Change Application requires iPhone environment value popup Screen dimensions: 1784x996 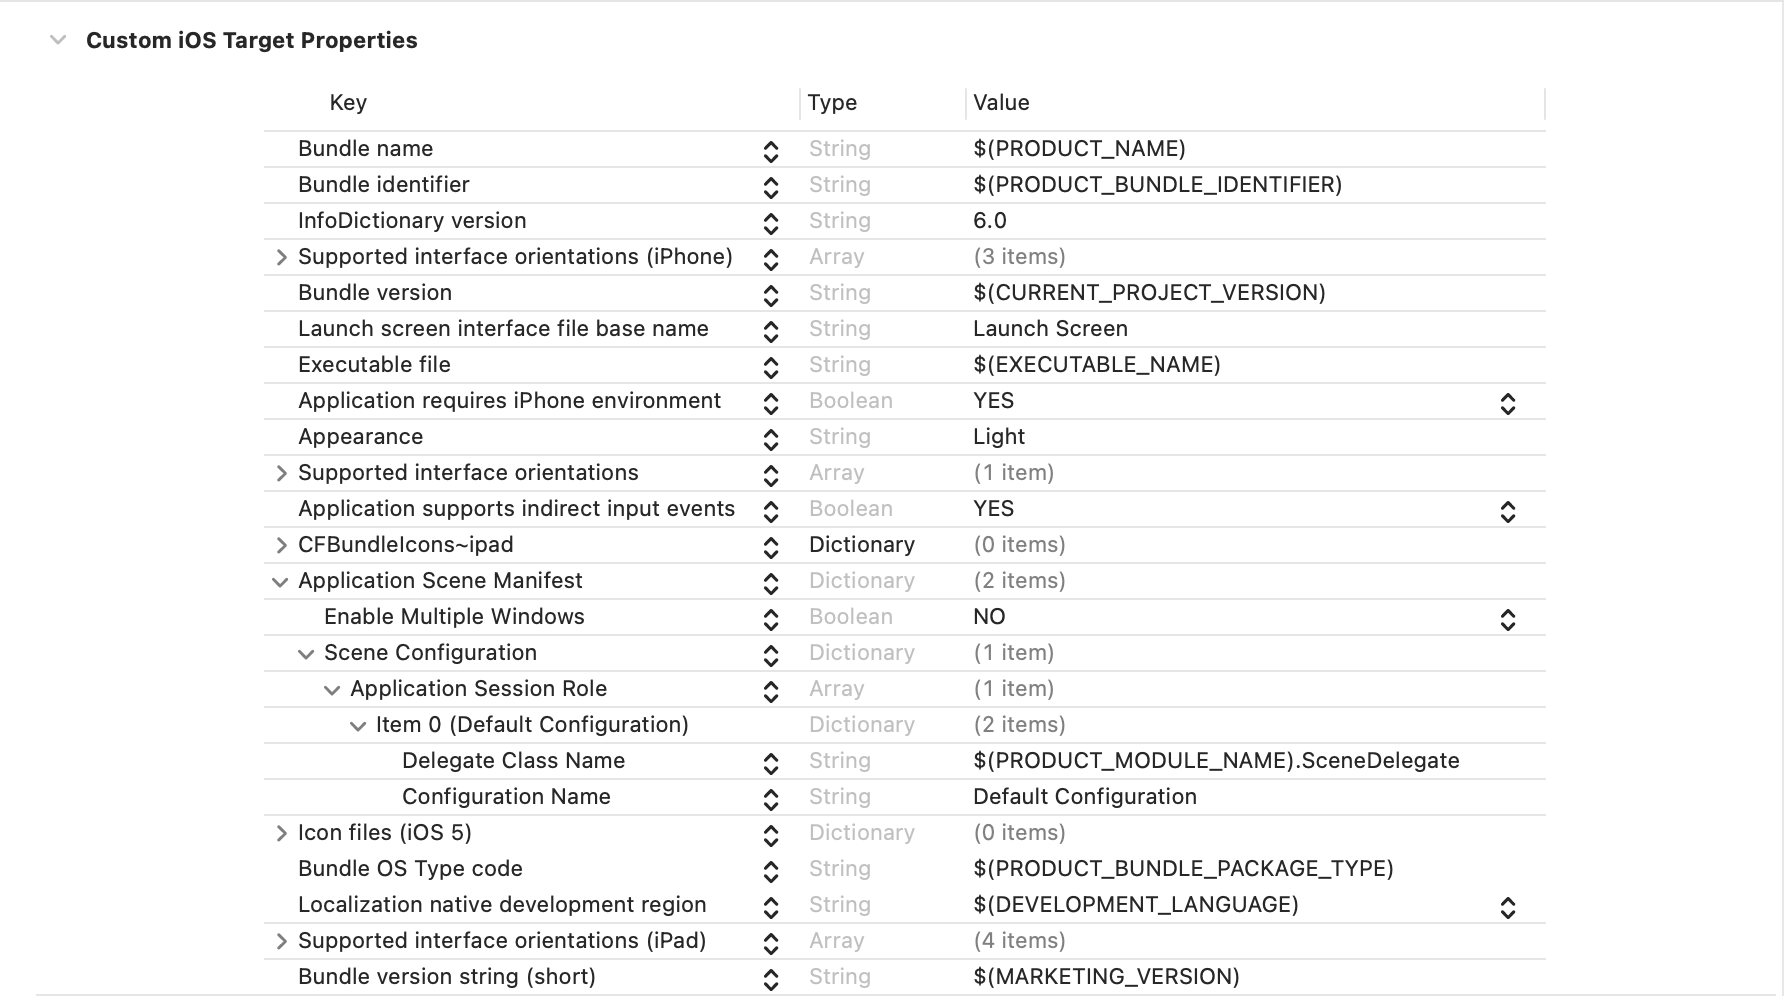click(x=1508, y=404)
